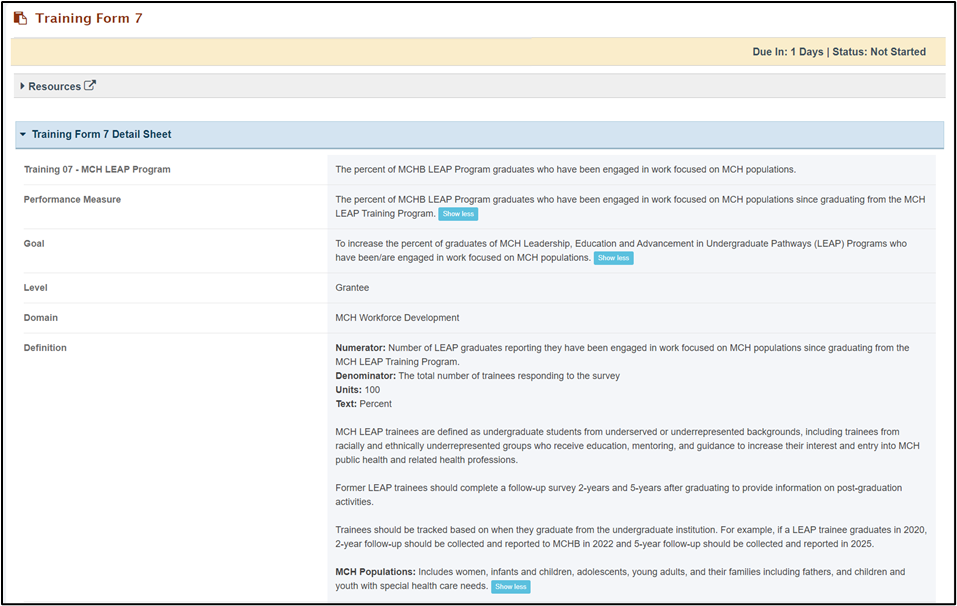The height and width of the screenshot is (606, 957).
Task: Click the MCH Populations bold label
Action: click(375, 572)
